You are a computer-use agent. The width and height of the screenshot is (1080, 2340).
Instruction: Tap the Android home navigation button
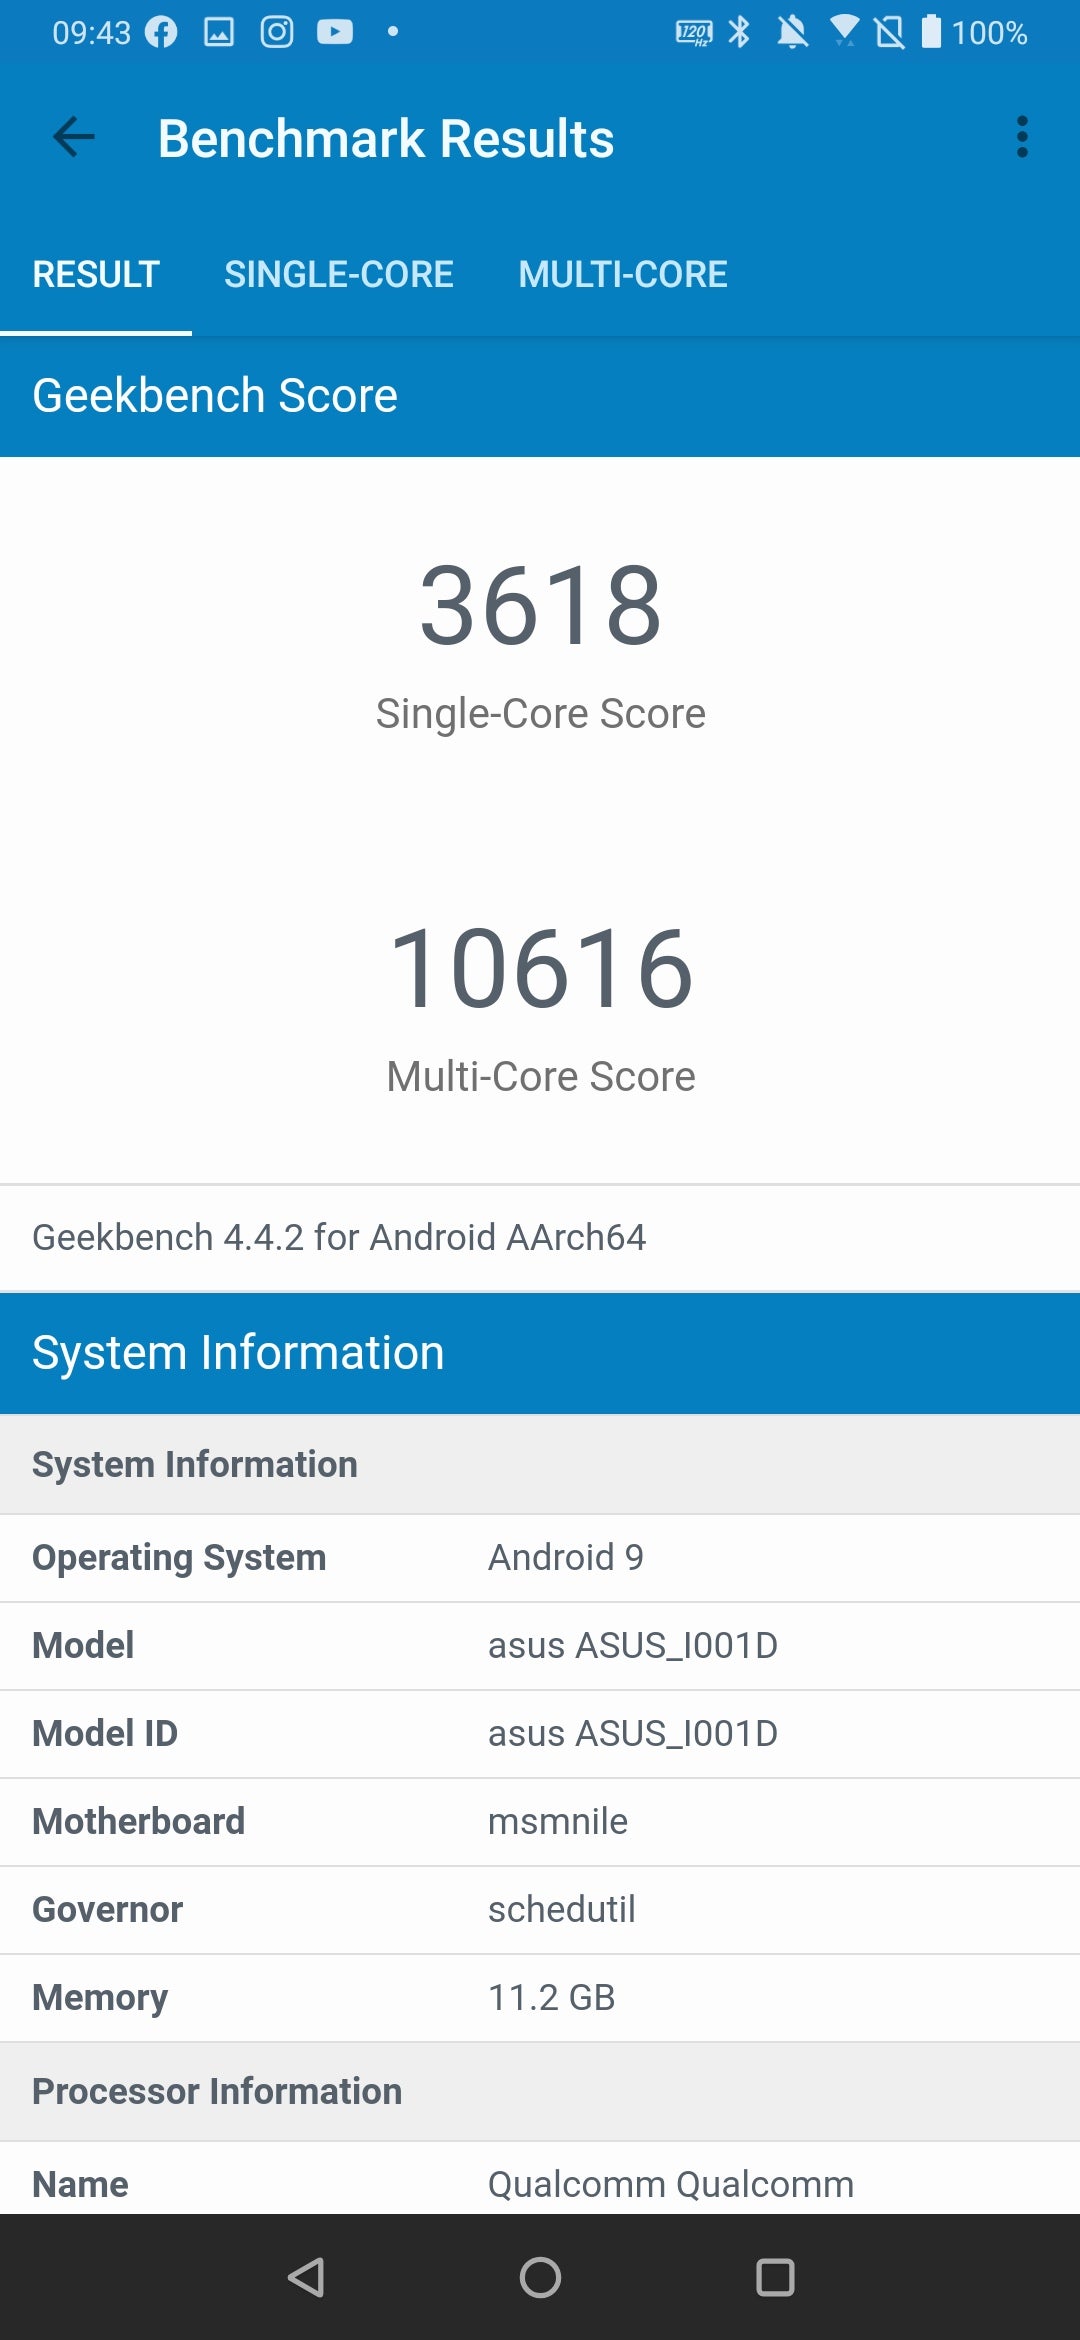pyautogui.click(x=540, y=2278)
